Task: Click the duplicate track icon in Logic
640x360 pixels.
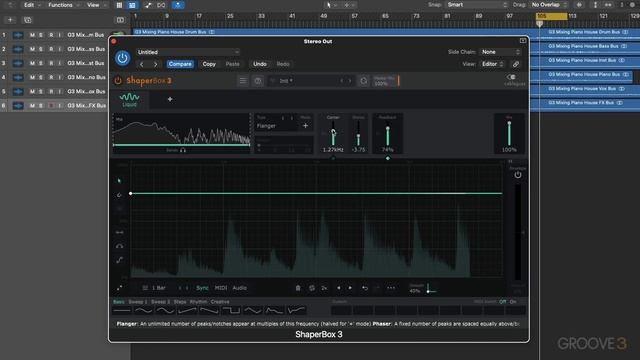Action: coord(27,20)
